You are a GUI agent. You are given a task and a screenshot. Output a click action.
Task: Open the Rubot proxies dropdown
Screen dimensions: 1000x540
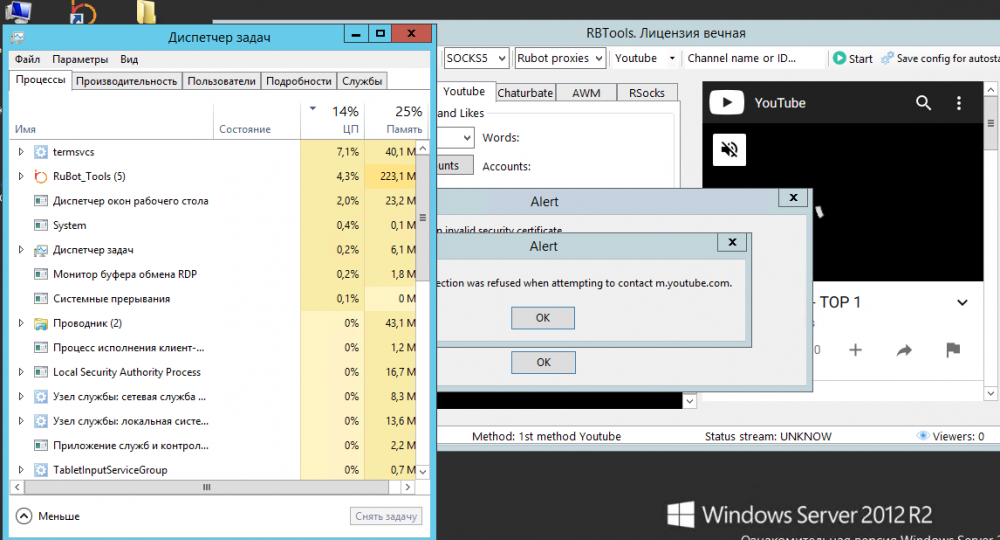coord(560,58)
